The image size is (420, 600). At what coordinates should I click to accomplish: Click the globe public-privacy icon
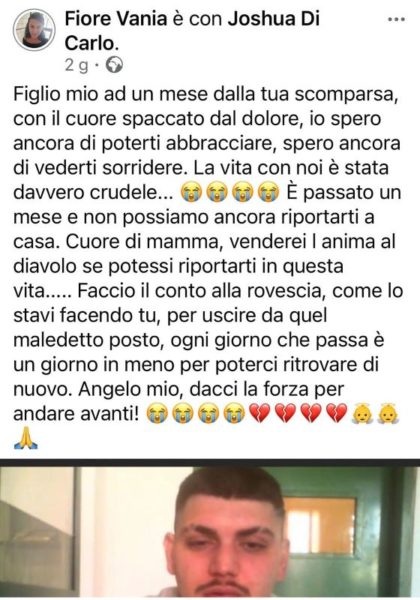[x=114, y=65]
